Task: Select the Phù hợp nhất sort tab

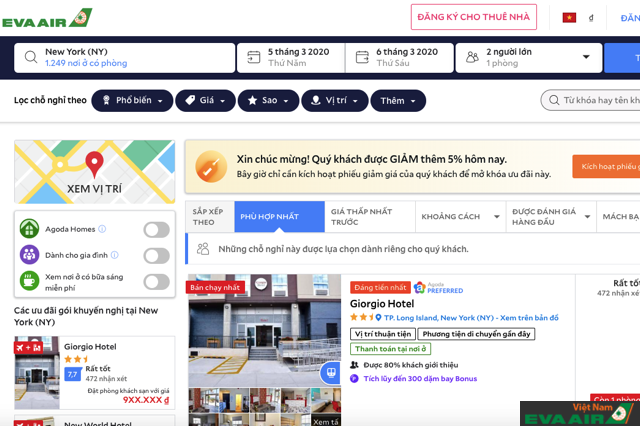Action: [x=280, y=217]
